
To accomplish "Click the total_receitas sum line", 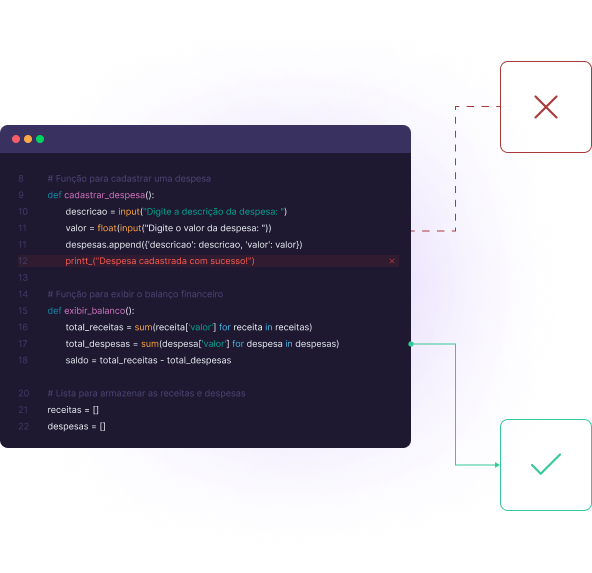I will [189, 327].
